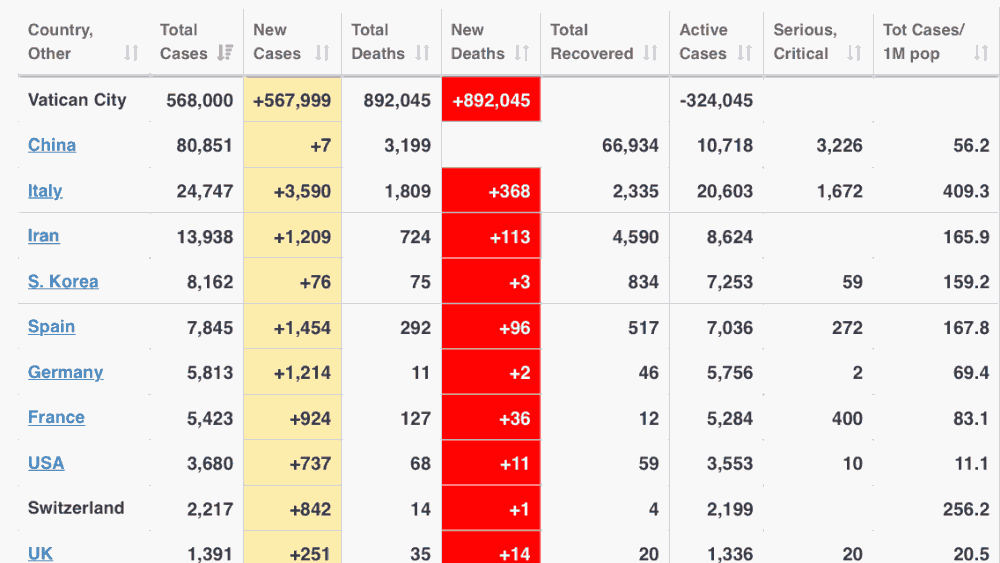Click UK total cases 1,391
This screenshot has width=1000, height=563.
(x=210, y=554)
